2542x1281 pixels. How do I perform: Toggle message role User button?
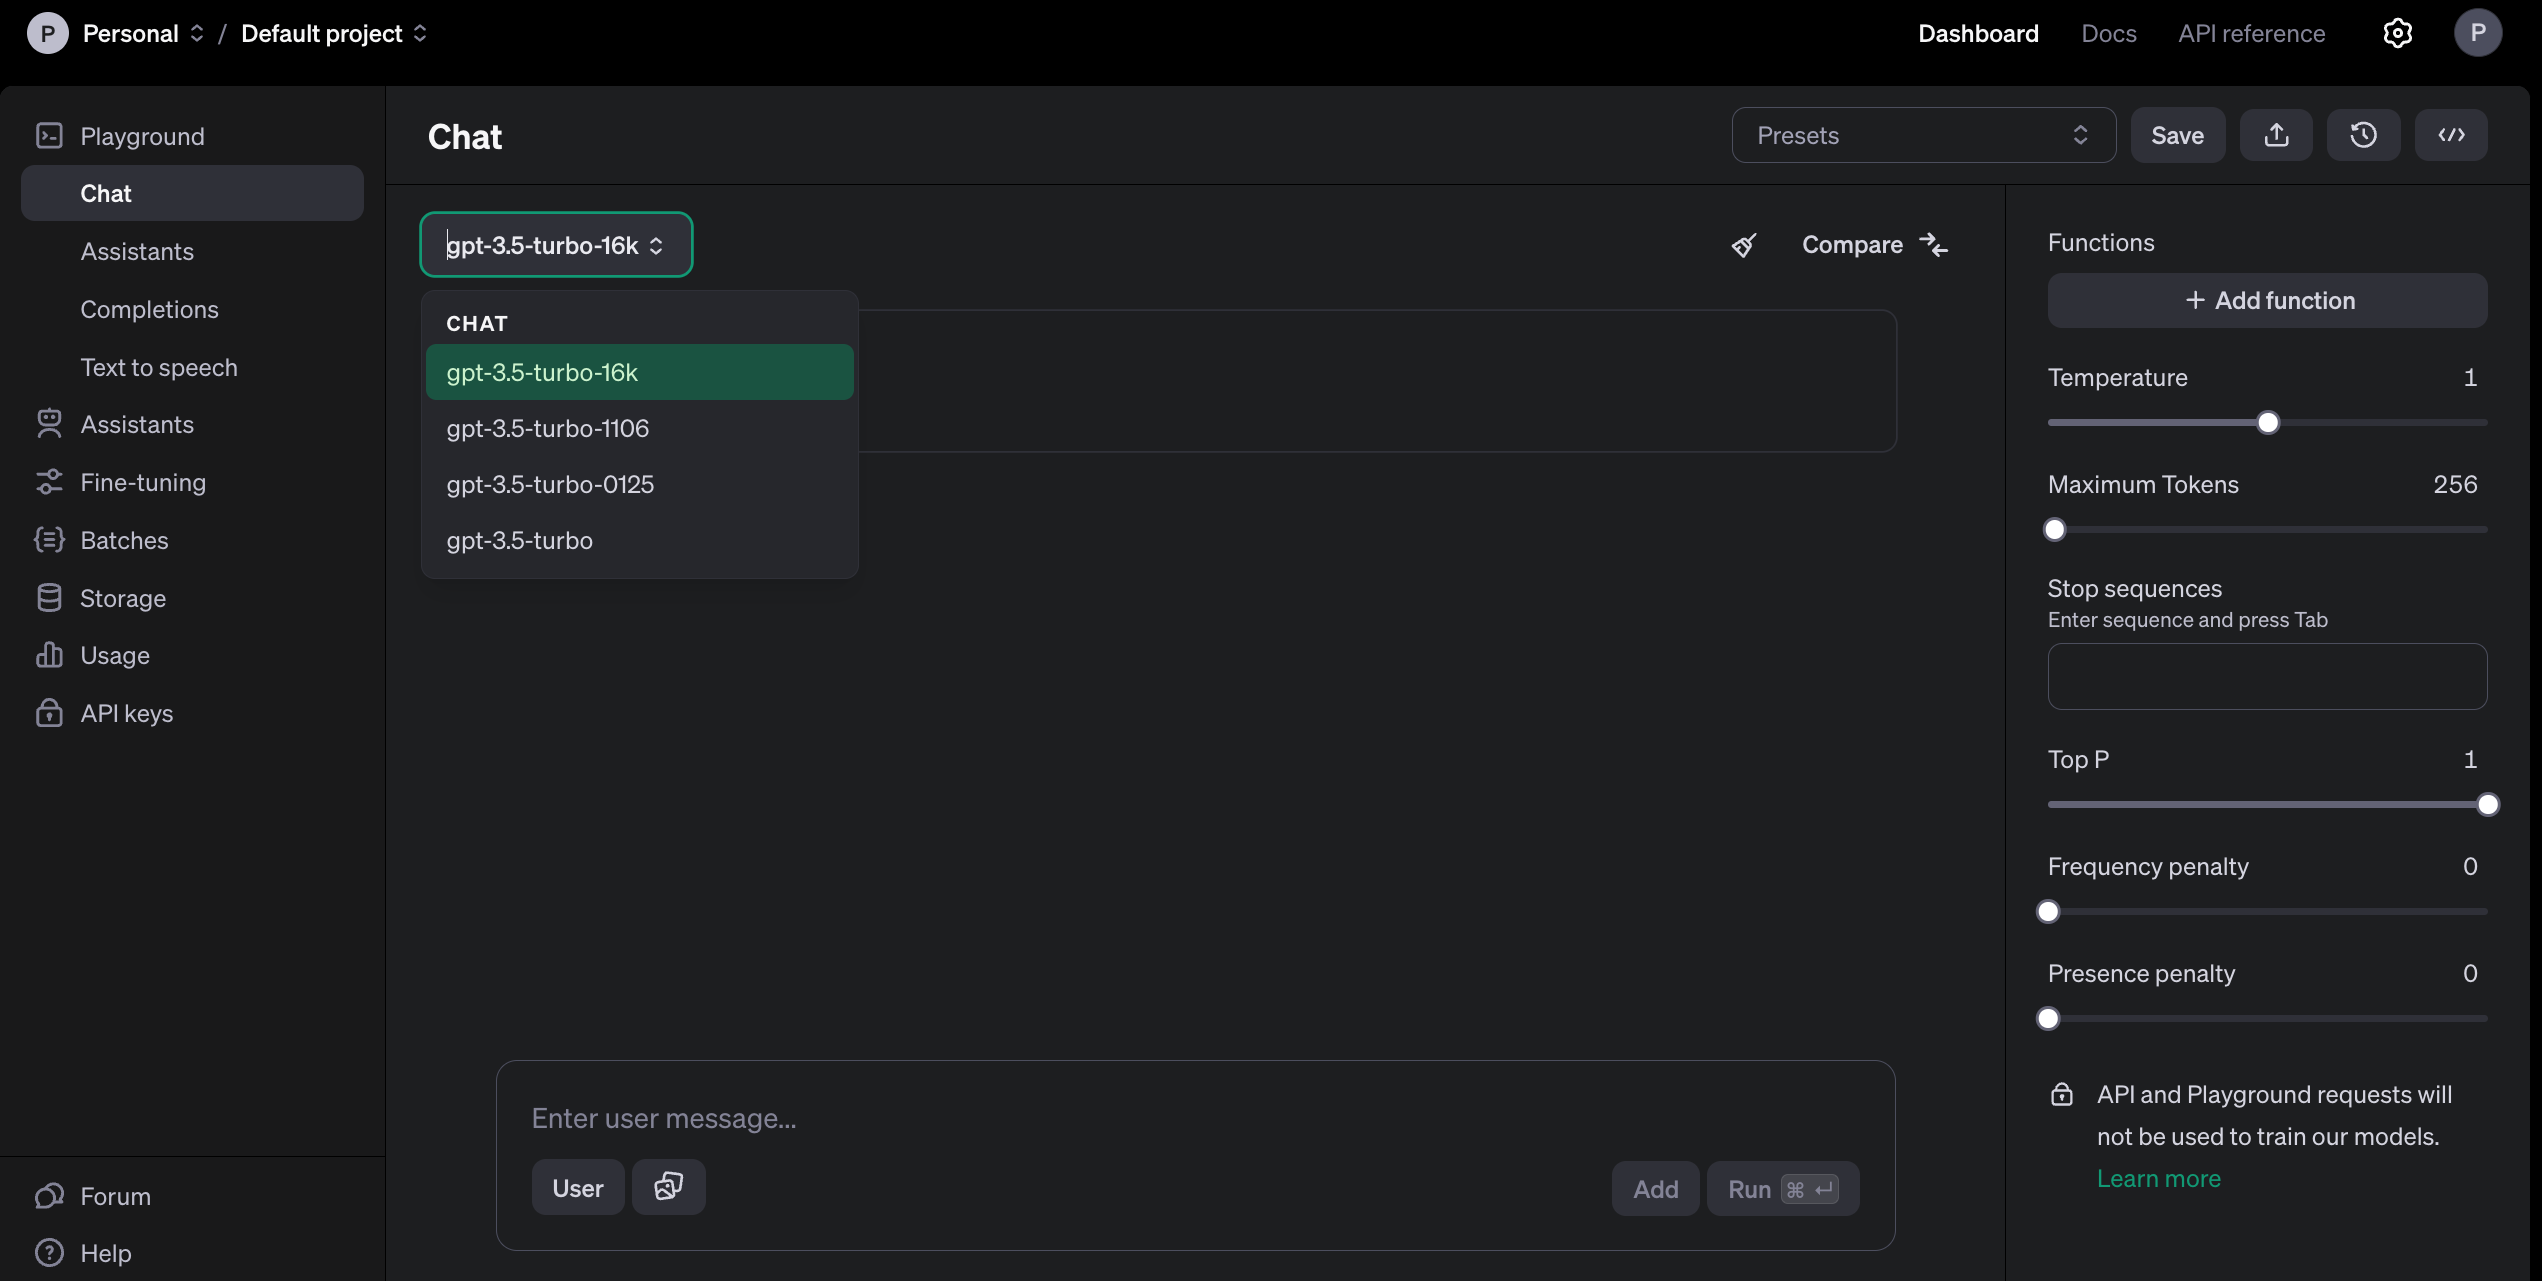click(577, 1188)
